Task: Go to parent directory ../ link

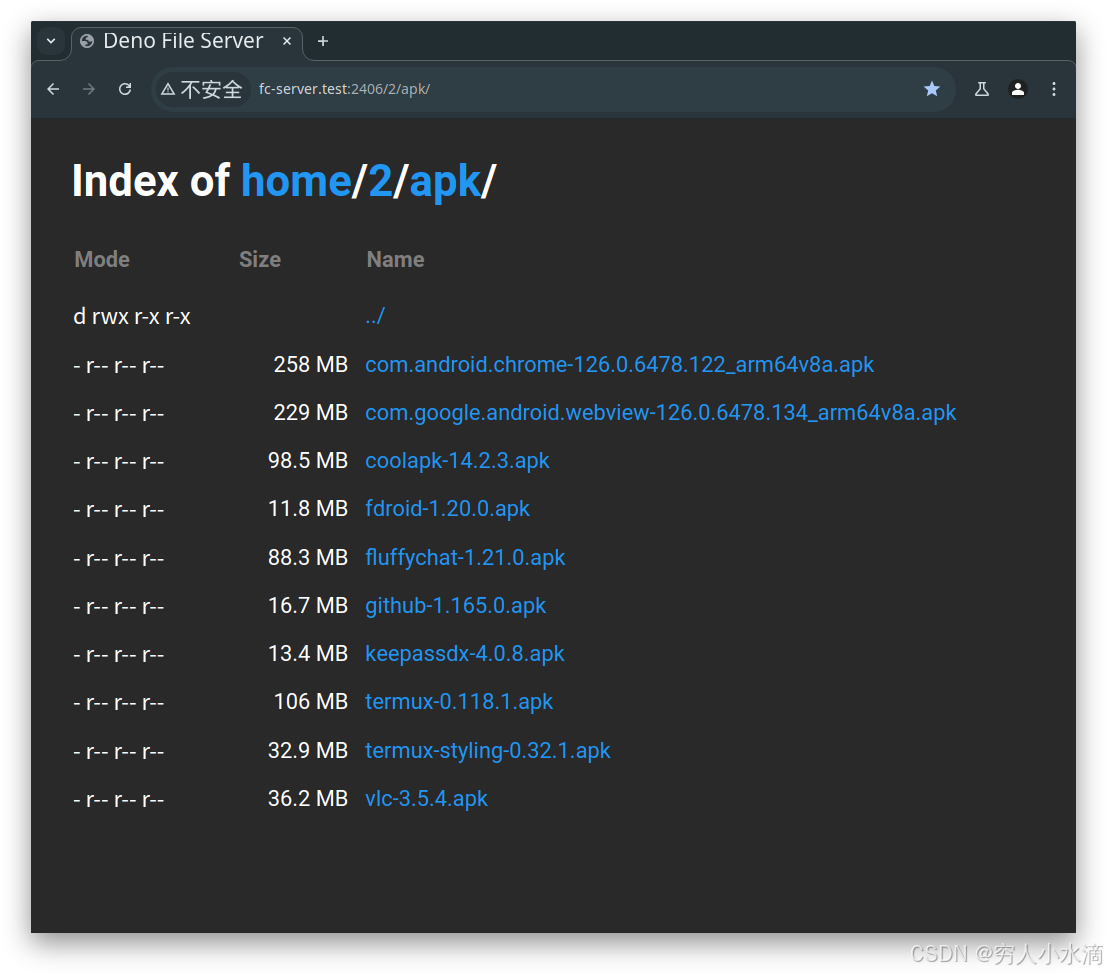Action: pos(375,316)
